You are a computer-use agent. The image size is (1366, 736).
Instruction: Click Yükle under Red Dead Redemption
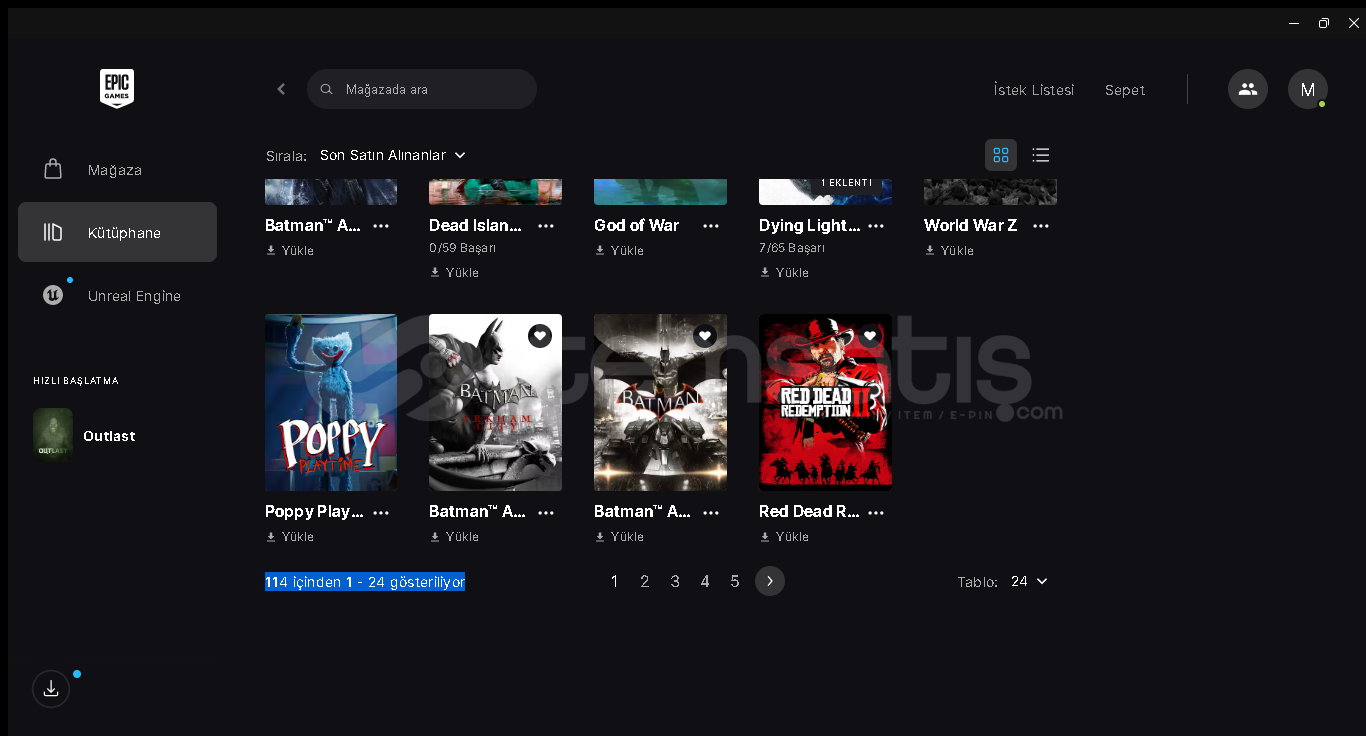pos(784,536)
